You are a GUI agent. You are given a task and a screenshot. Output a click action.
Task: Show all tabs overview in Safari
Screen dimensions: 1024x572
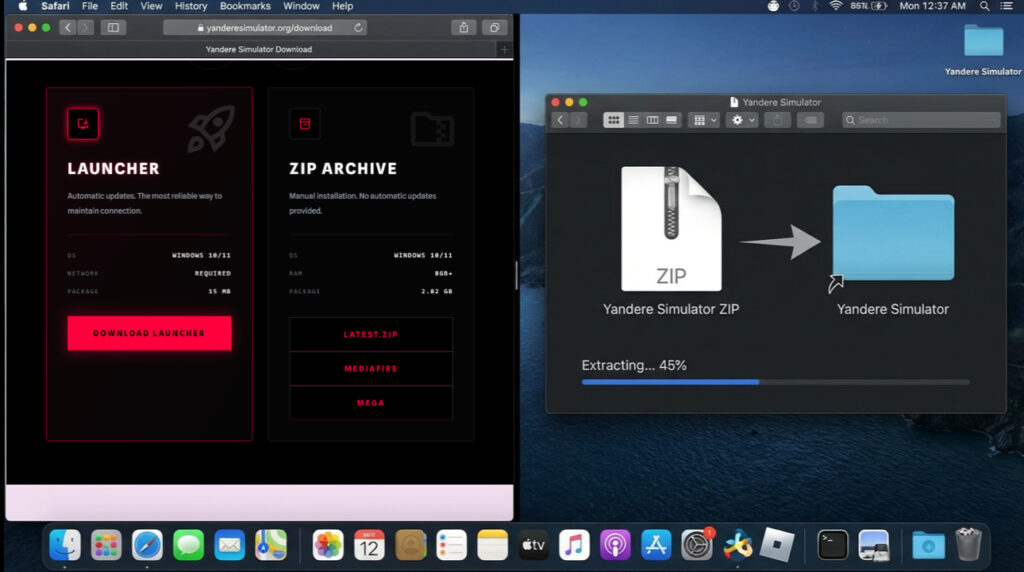point(494,27)
